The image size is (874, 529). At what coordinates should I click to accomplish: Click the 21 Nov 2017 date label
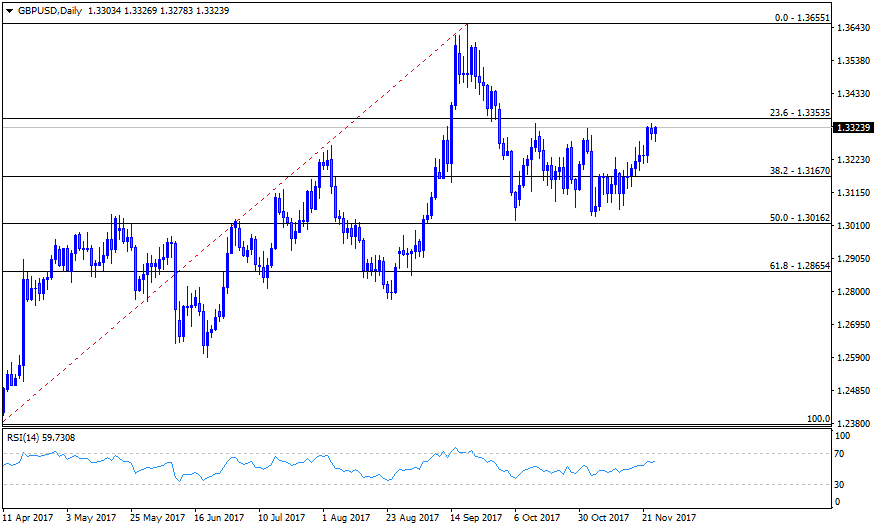pyautogui.click(x=667, y=518)
